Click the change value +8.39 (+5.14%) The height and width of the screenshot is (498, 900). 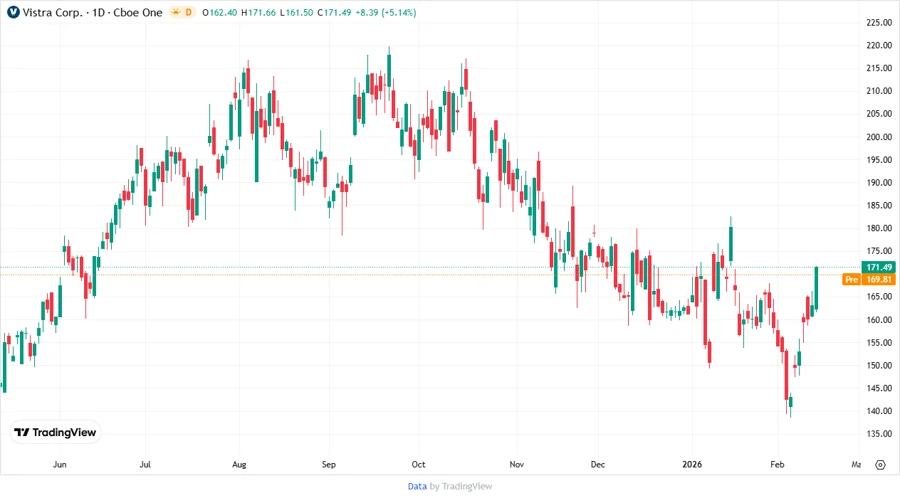click(386, 12)
